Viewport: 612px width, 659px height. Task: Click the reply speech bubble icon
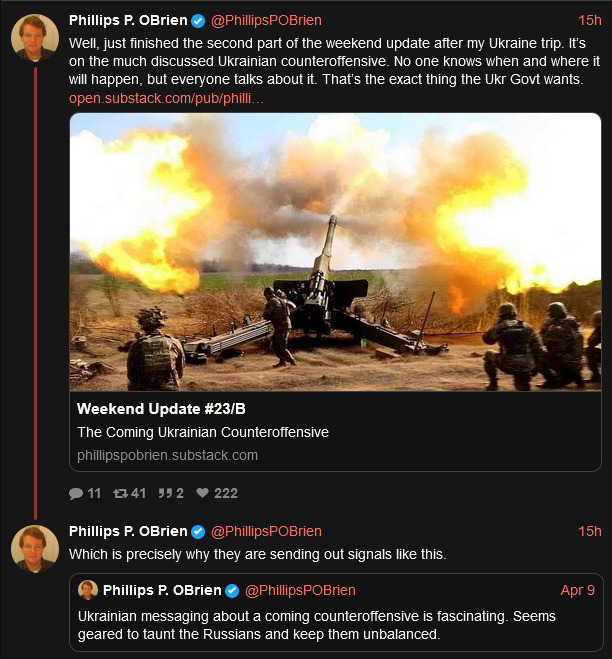click(76, 493)
